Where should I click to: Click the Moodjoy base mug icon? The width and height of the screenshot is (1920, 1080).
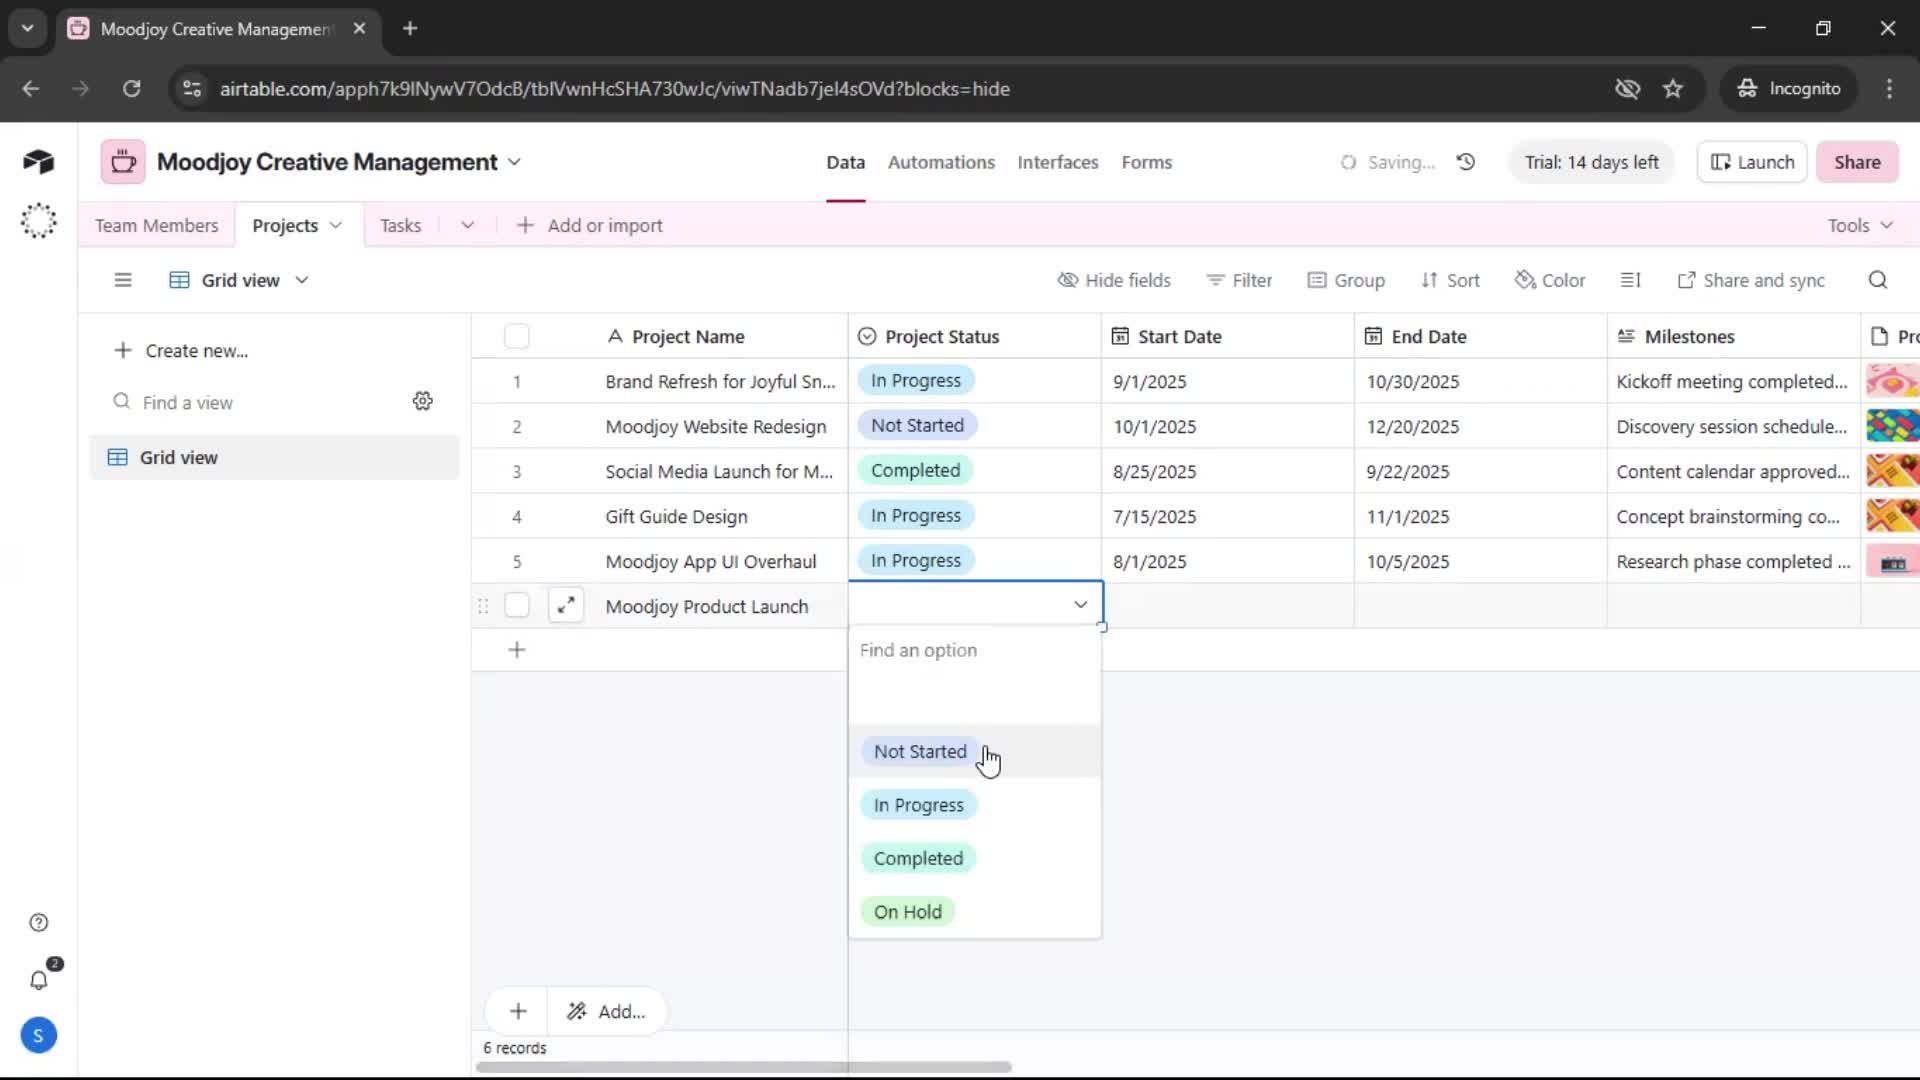123,162
